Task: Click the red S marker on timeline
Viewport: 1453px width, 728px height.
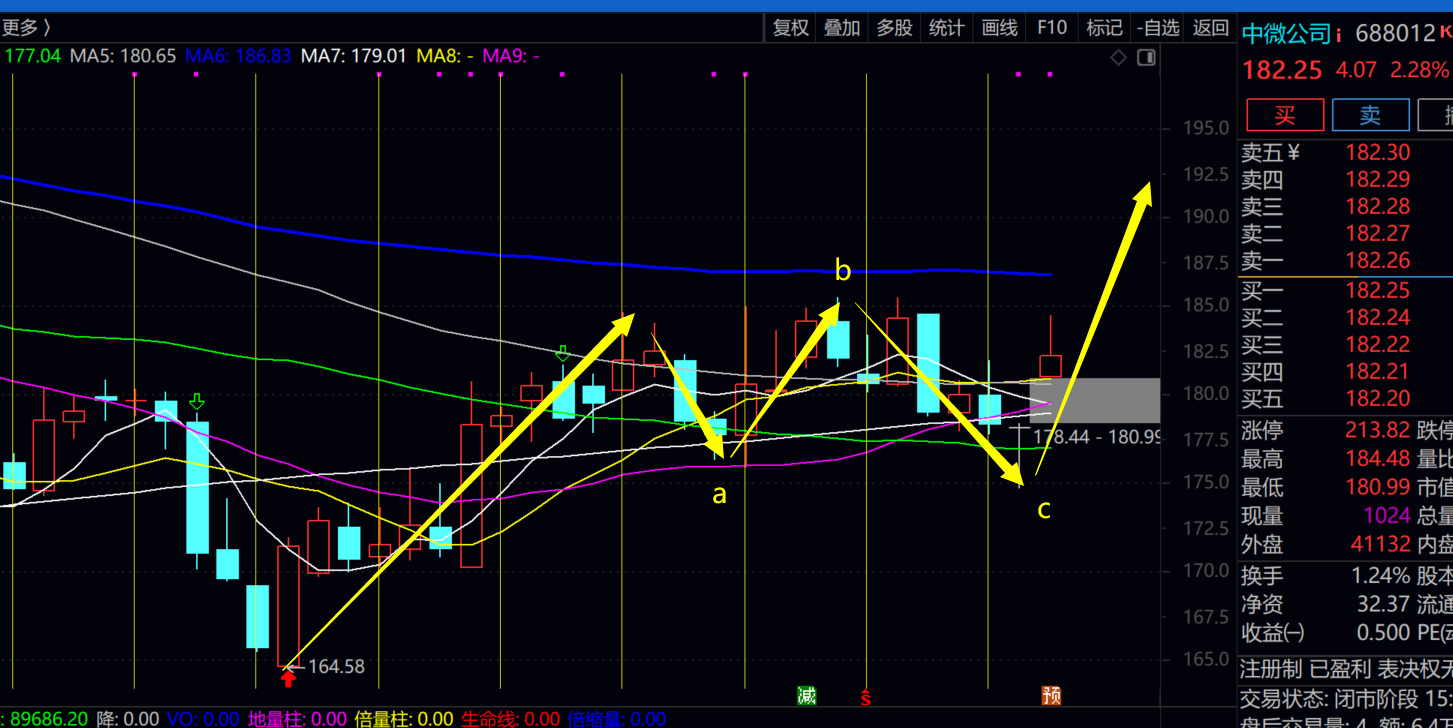Action: 866,697
